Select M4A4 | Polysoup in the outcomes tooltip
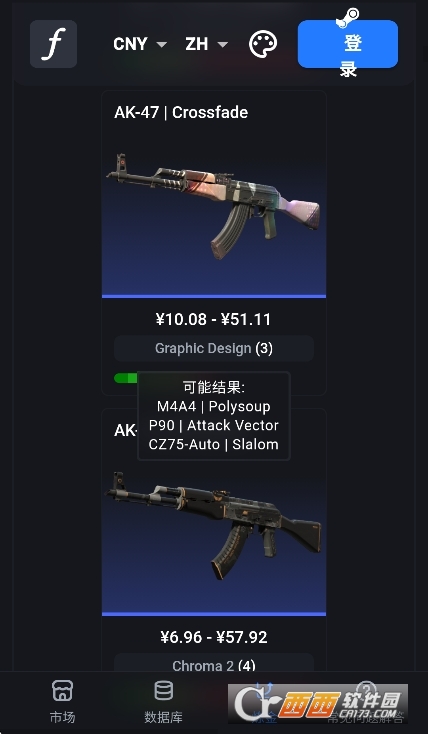Viewport: 428px width, 734px height. [x=214, y=406]
